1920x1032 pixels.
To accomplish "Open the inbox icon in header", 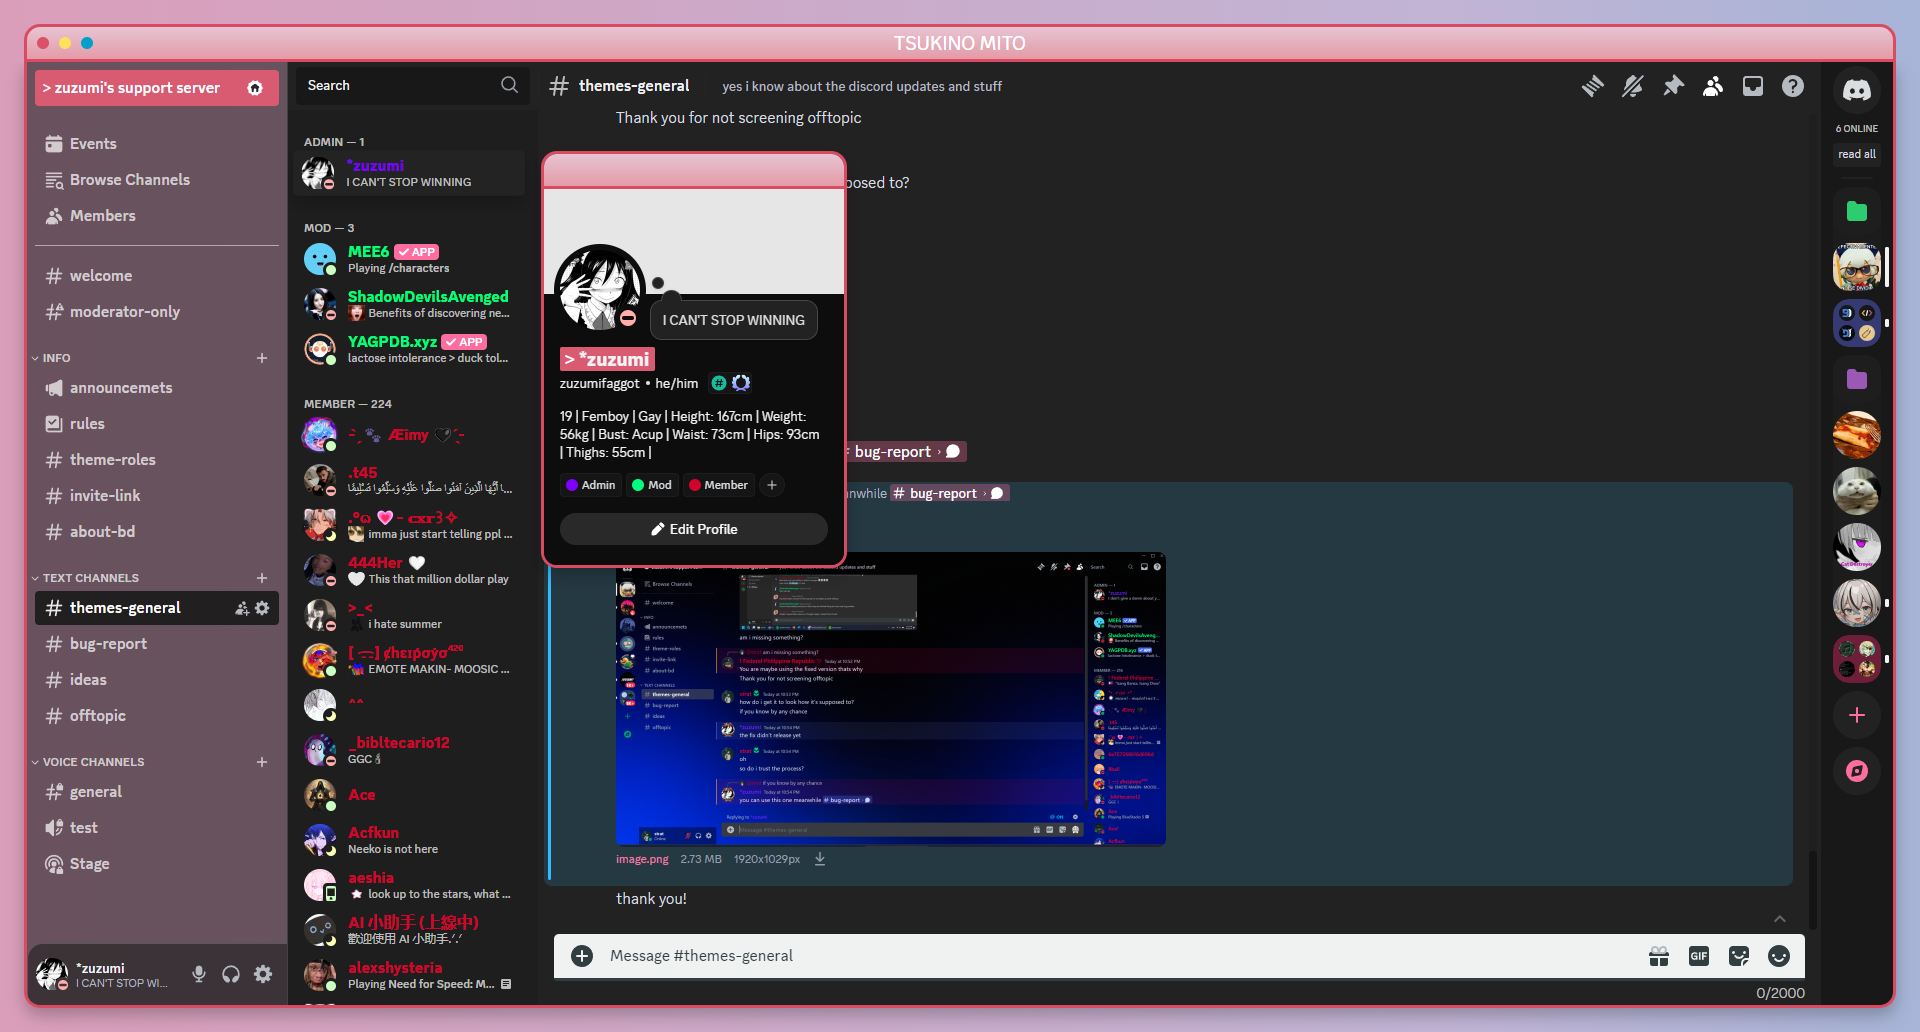I will [x=1752, y=87].
